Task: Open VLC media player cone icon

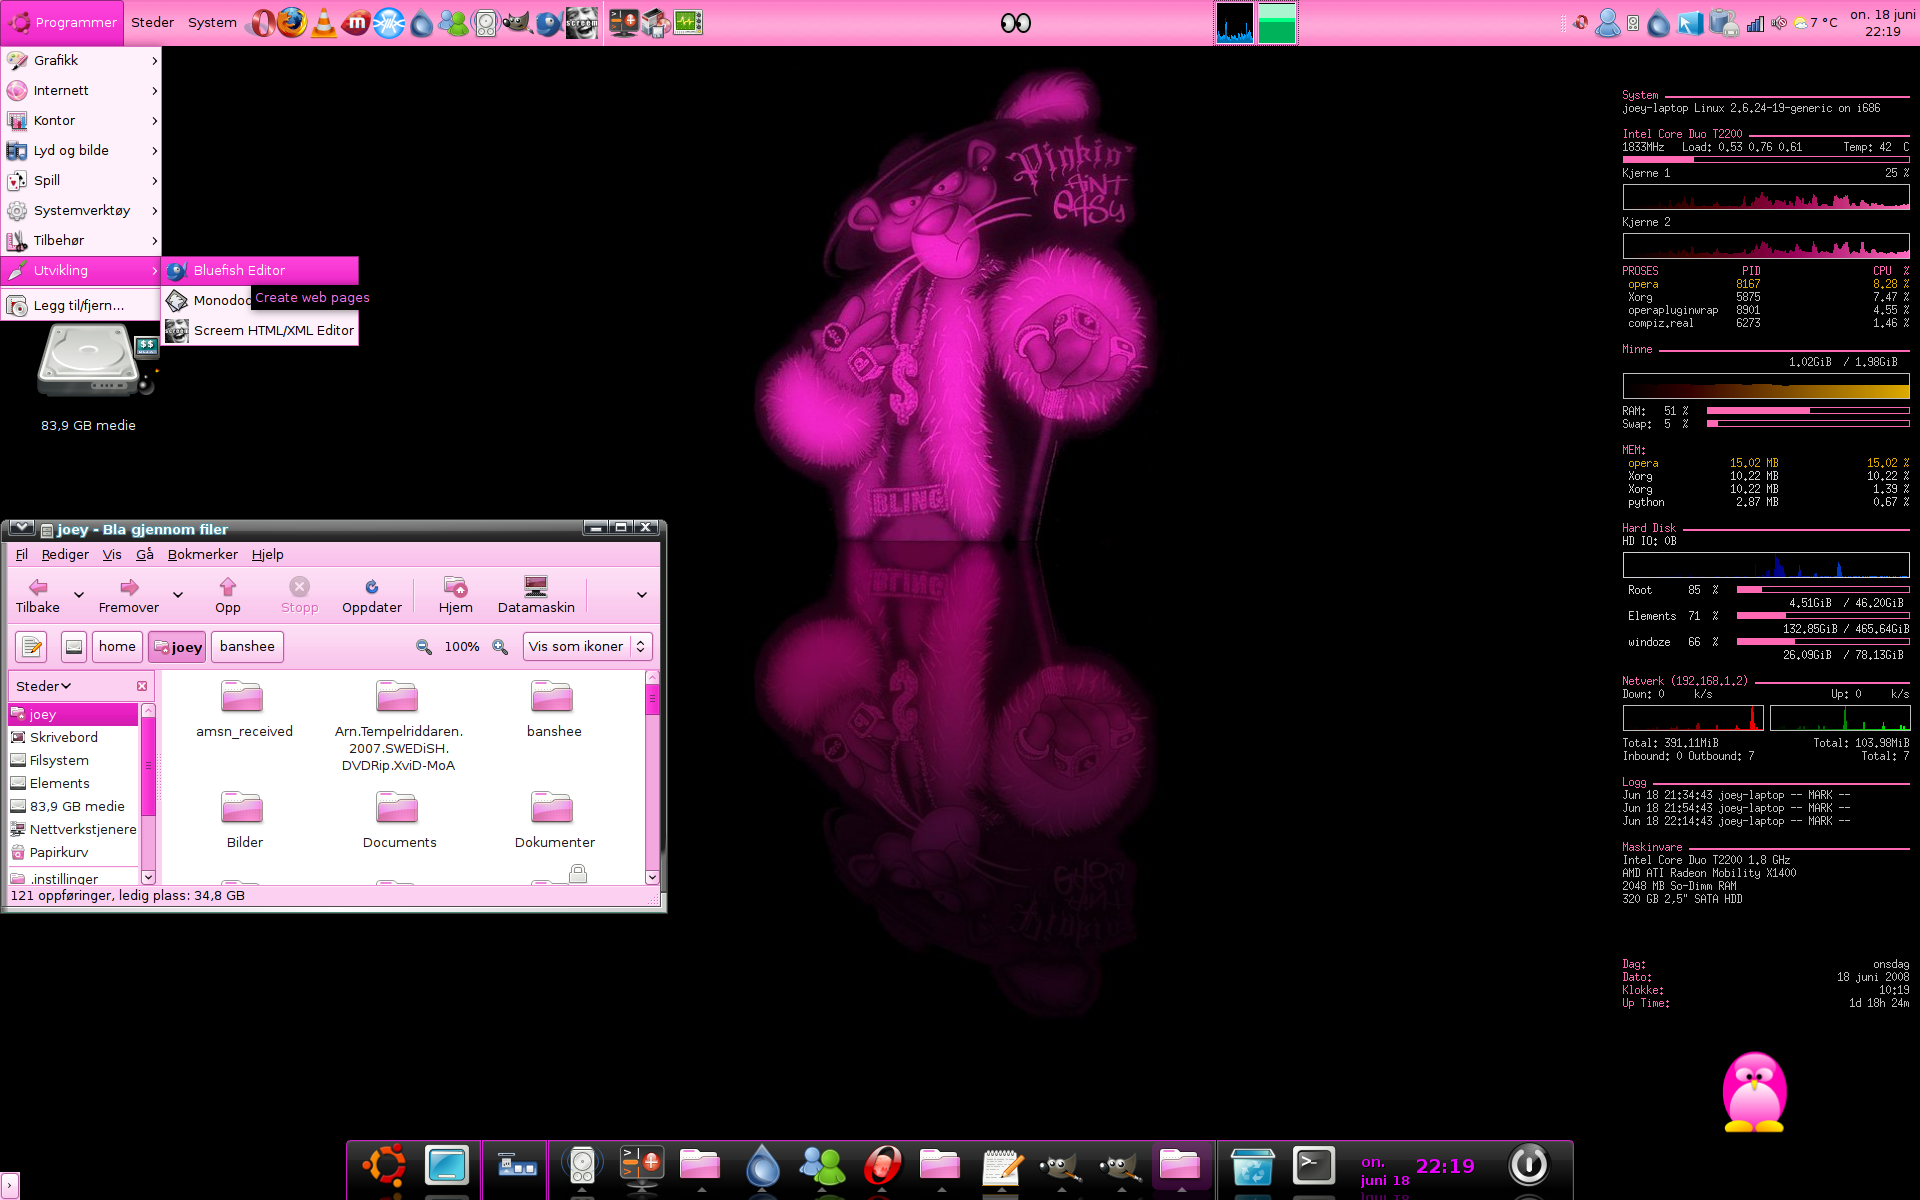Action: pos(324,22)
